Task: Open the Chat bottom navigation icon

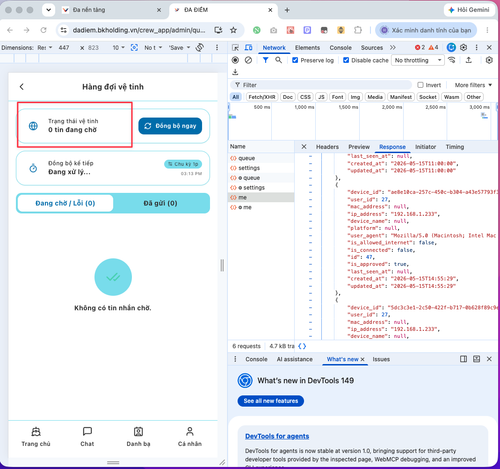Action: click(x=87, y=437)
